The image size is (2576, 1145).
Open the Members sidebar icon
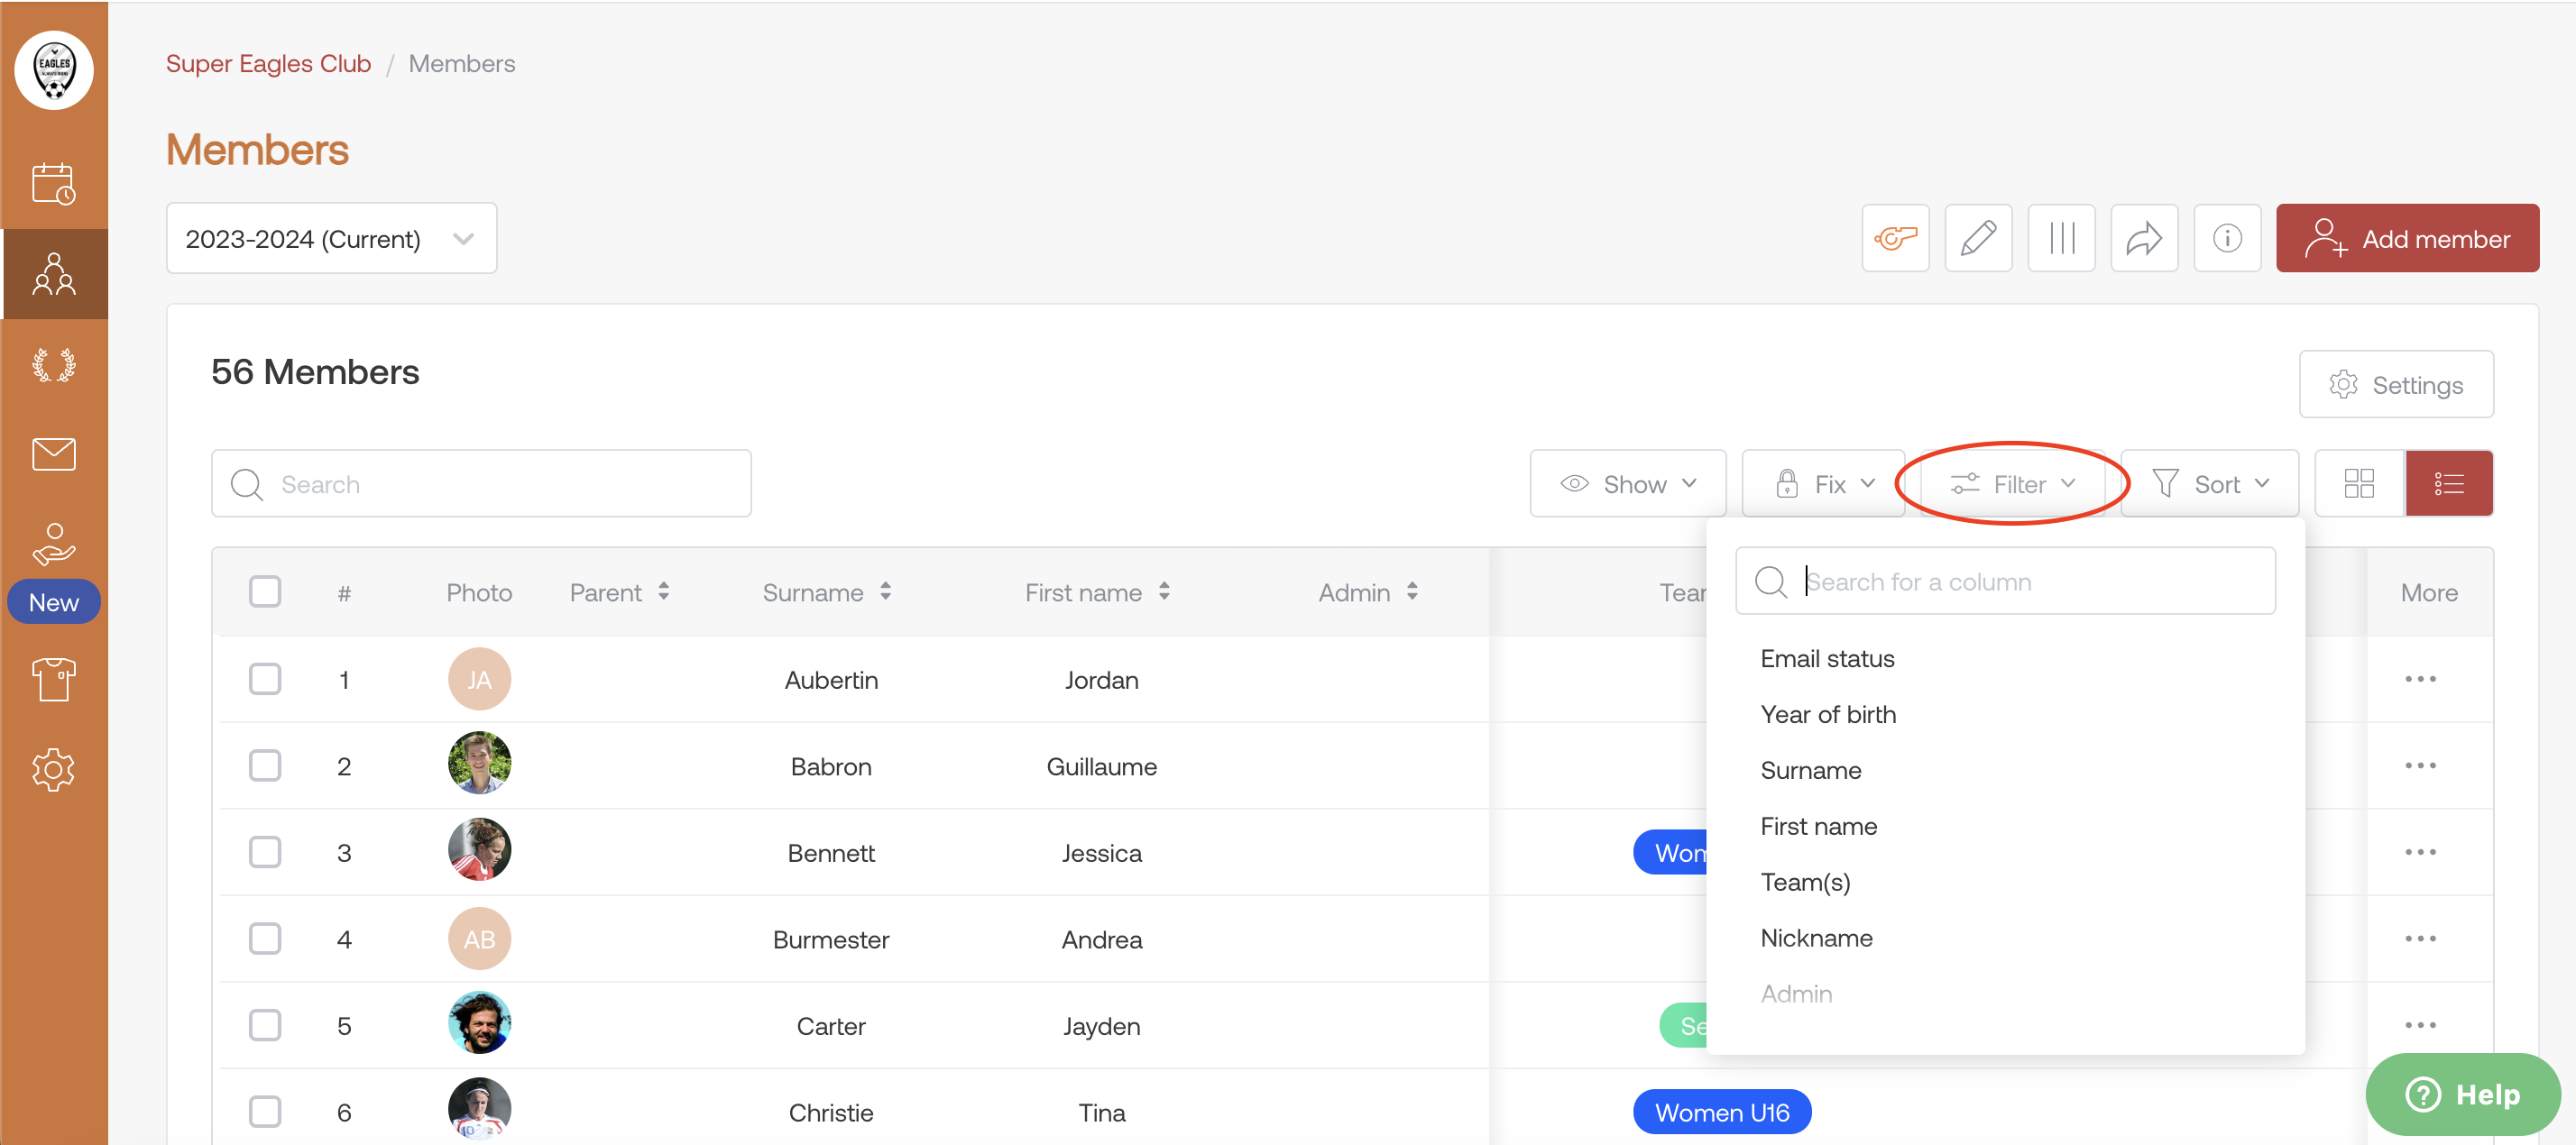click(x=54, y=274)
